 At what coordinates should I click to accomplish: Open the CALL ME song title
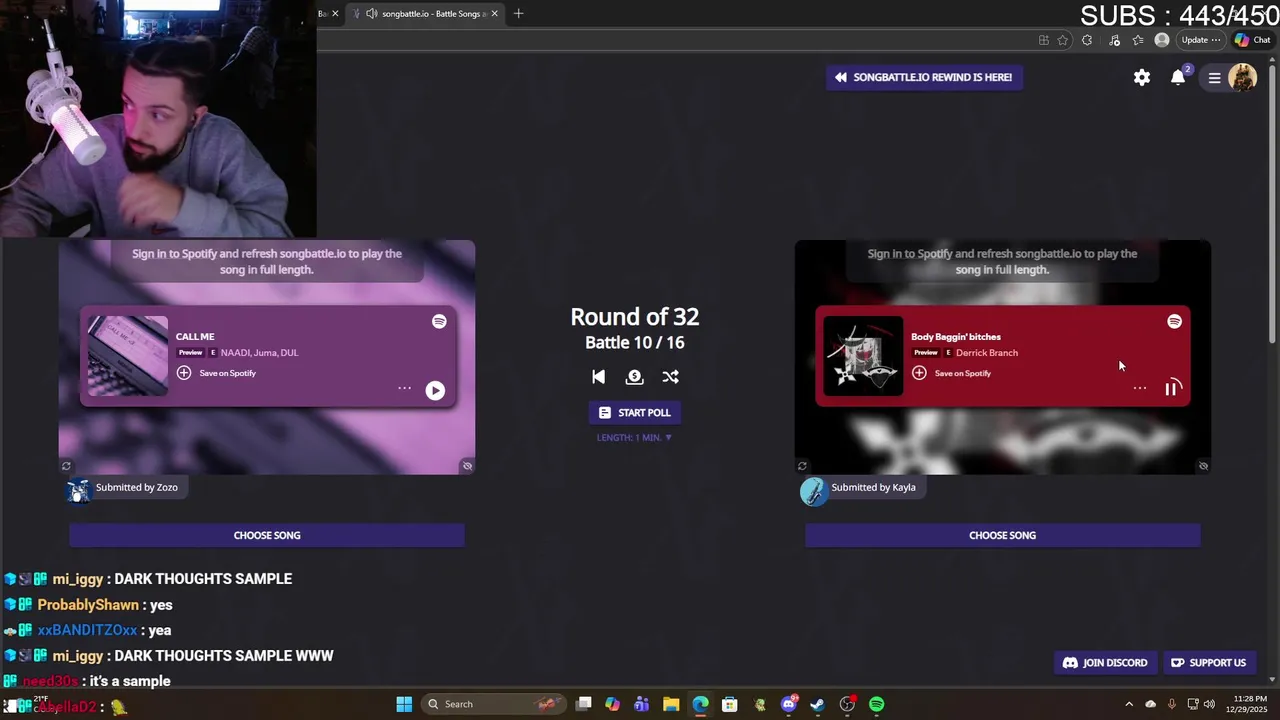[195, 337]
